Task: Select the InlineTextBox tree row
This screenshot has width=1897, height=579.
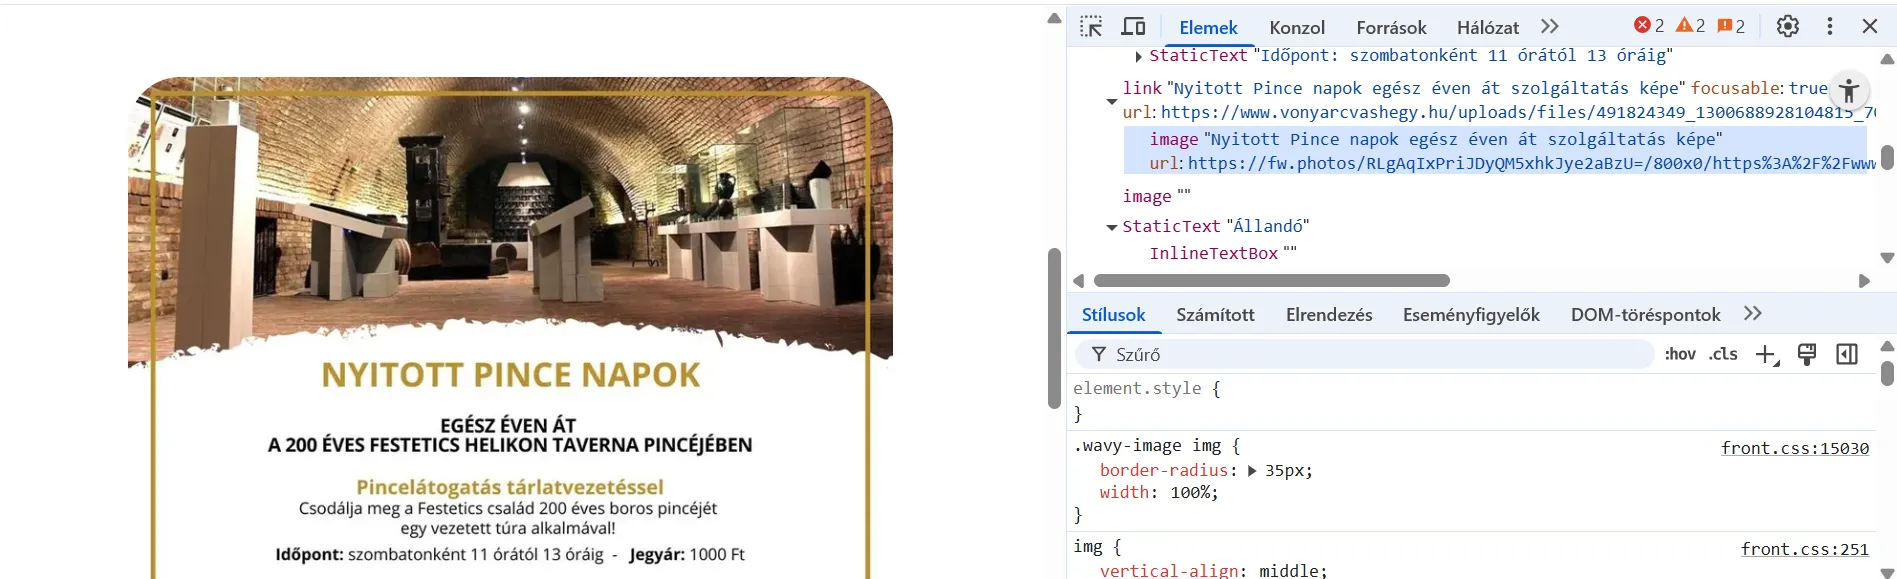Action: point(1222,254)
